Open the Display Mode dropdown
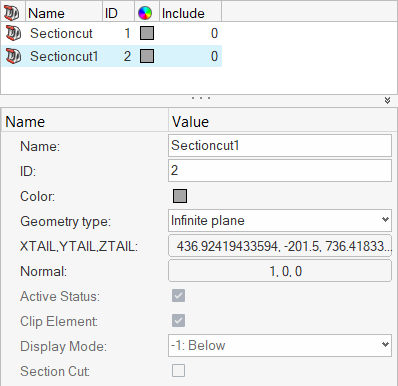 280,346
